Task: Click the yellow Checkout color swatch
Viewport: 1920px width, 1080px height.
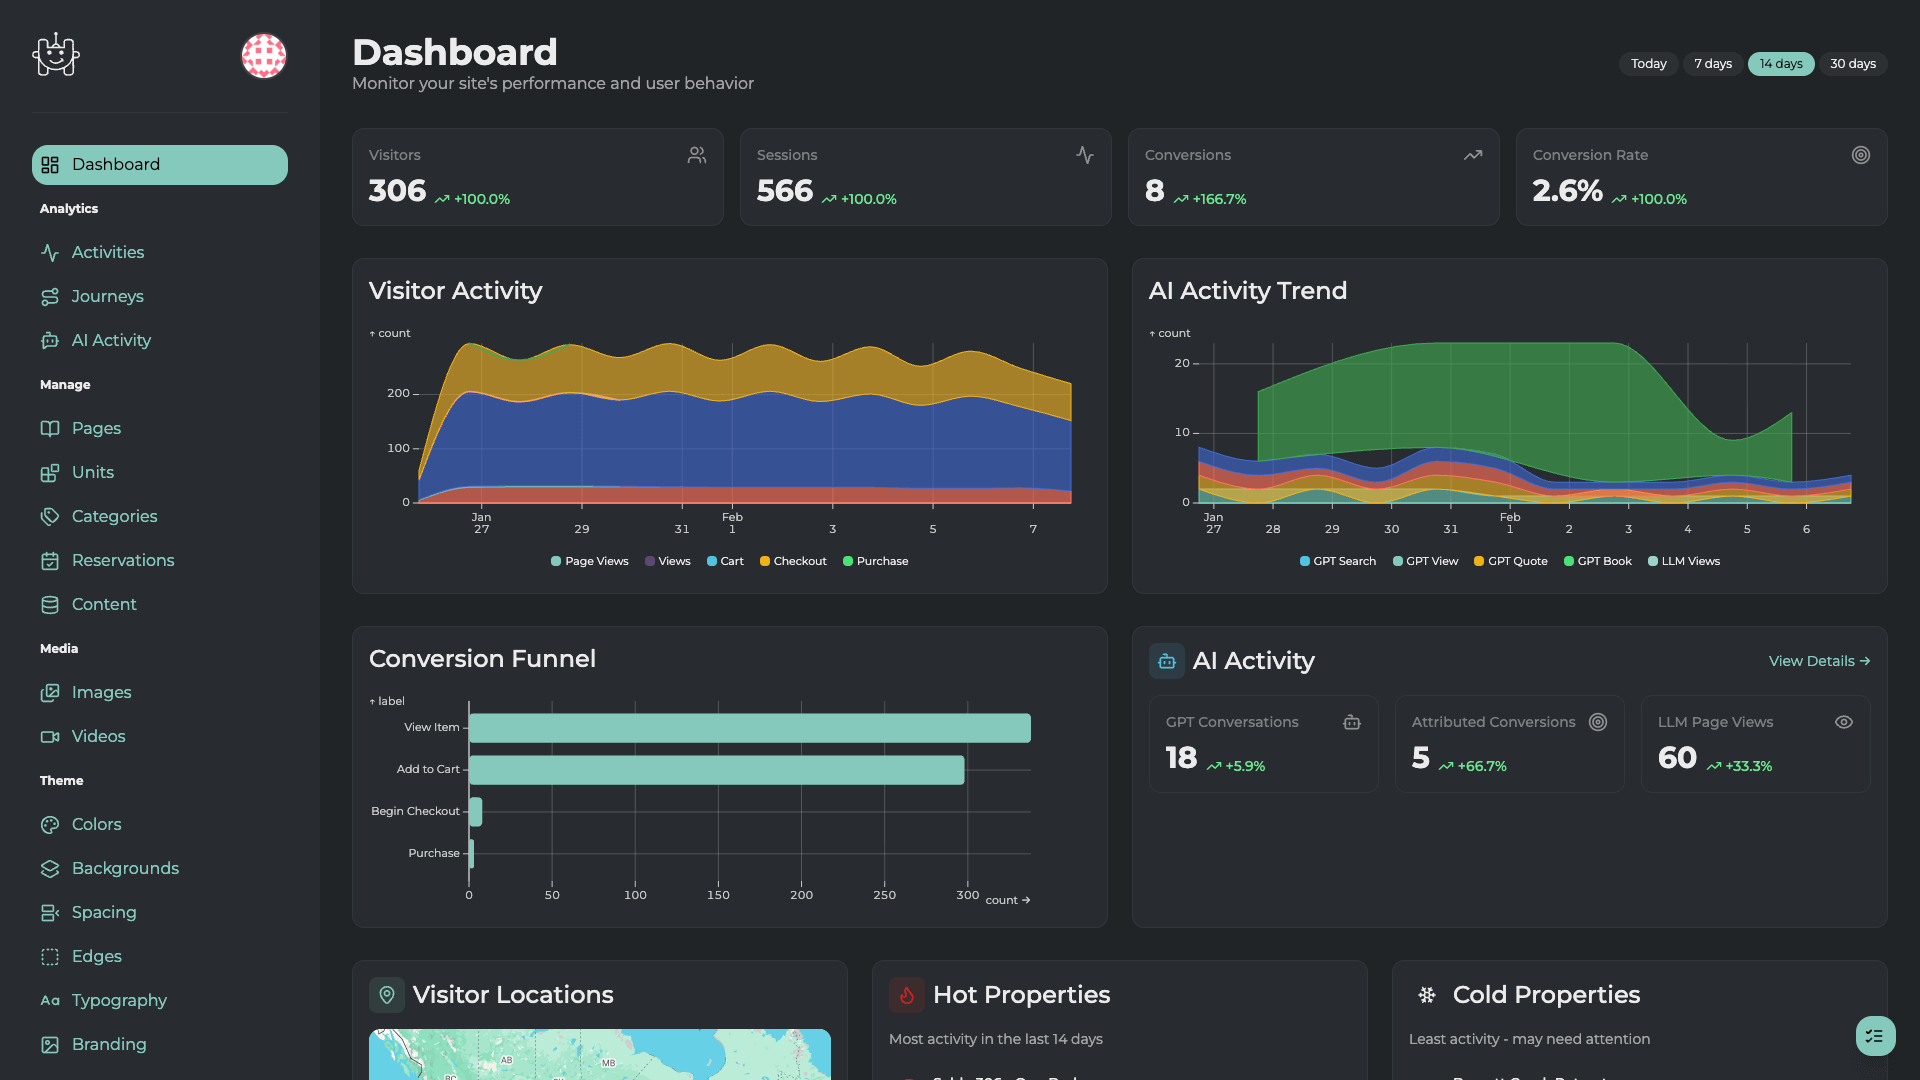Action: coord(764,561)
